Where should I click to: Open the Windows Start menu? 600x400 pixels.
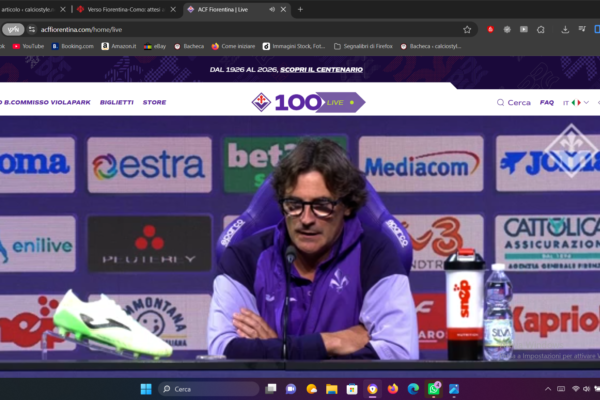coord(146,389)
